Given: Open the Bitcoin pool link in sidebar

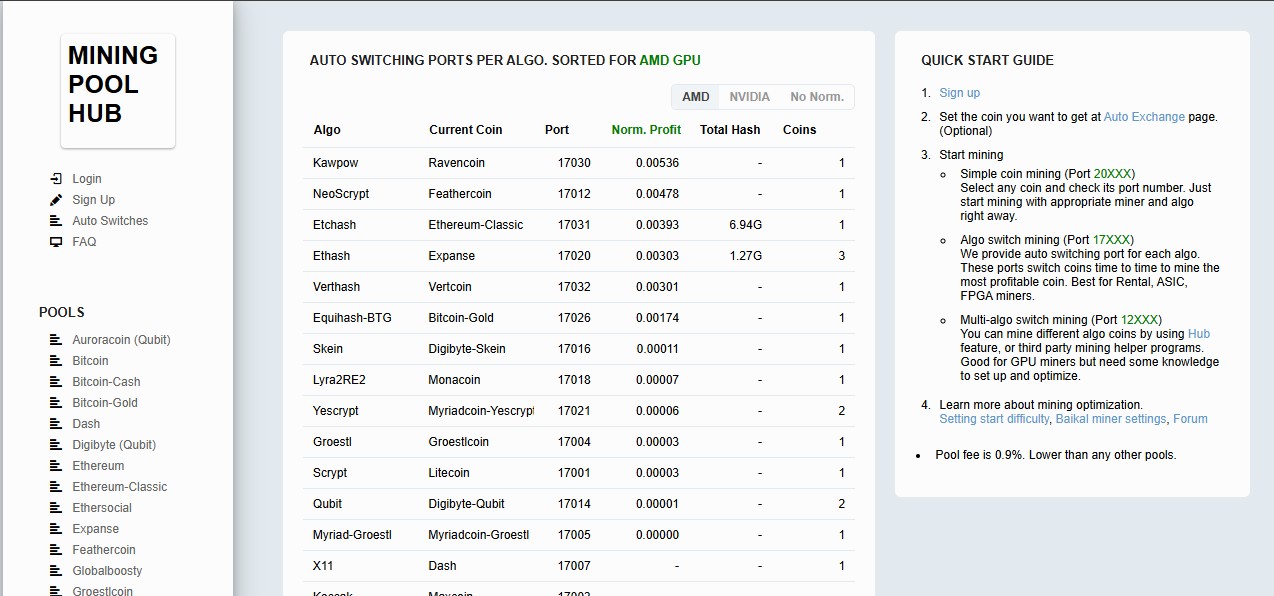Looking at the screenshot, I should click(90, 360).
